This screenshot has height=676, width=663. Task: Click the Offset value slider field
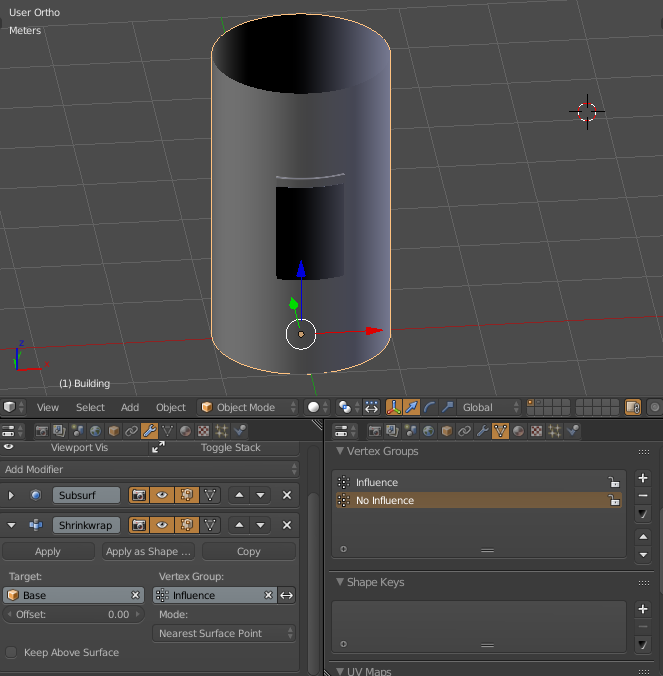click(73, 614)
